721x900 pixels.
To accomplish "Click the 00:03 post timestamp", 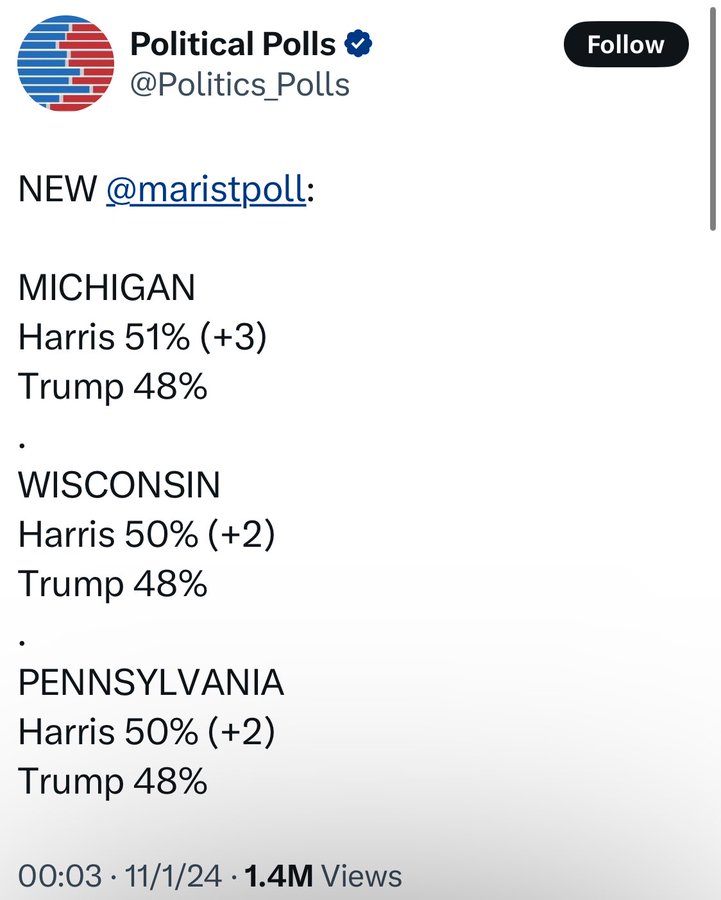I will click(60, 877).
